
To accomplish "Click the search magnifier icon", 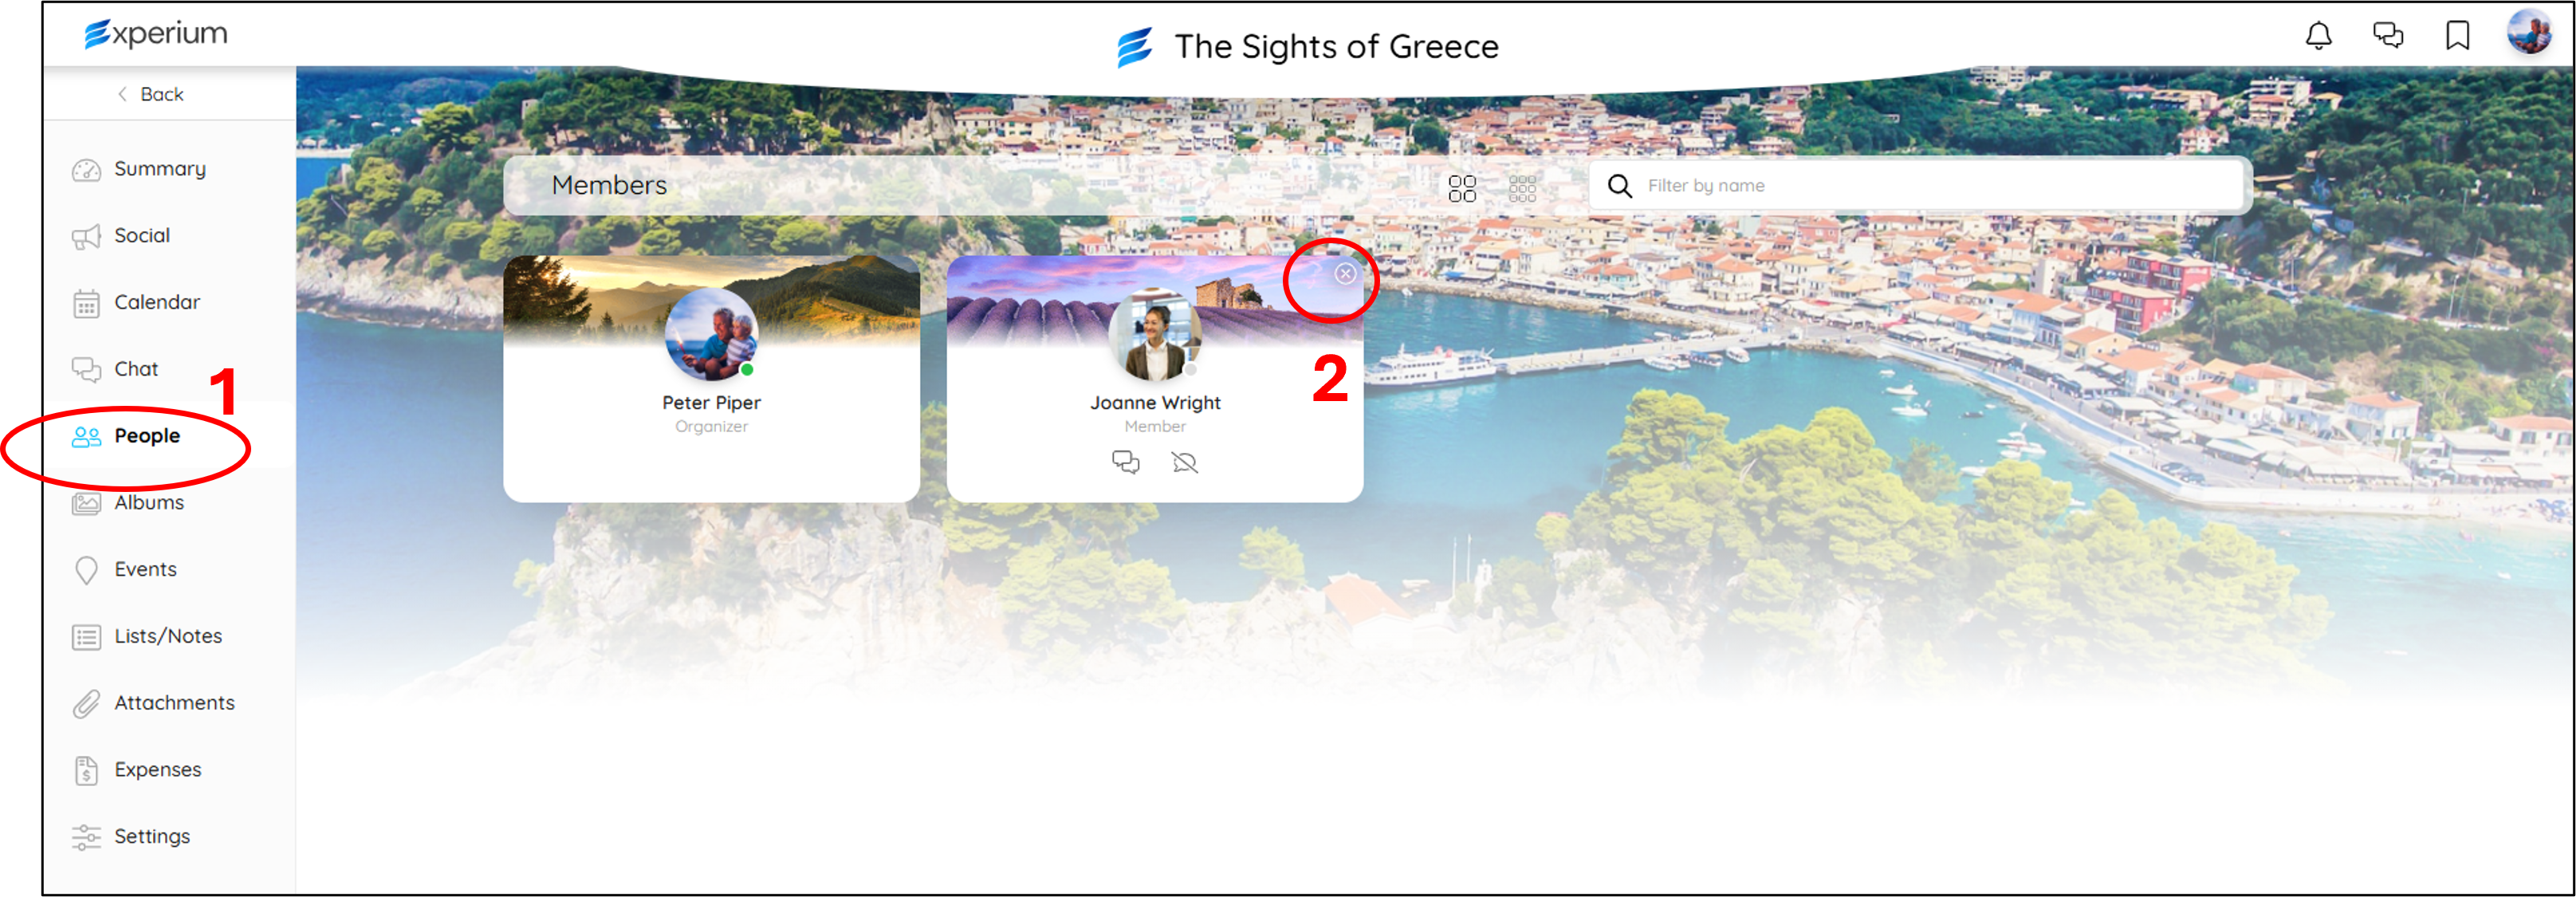I will tap(1619, 186).
